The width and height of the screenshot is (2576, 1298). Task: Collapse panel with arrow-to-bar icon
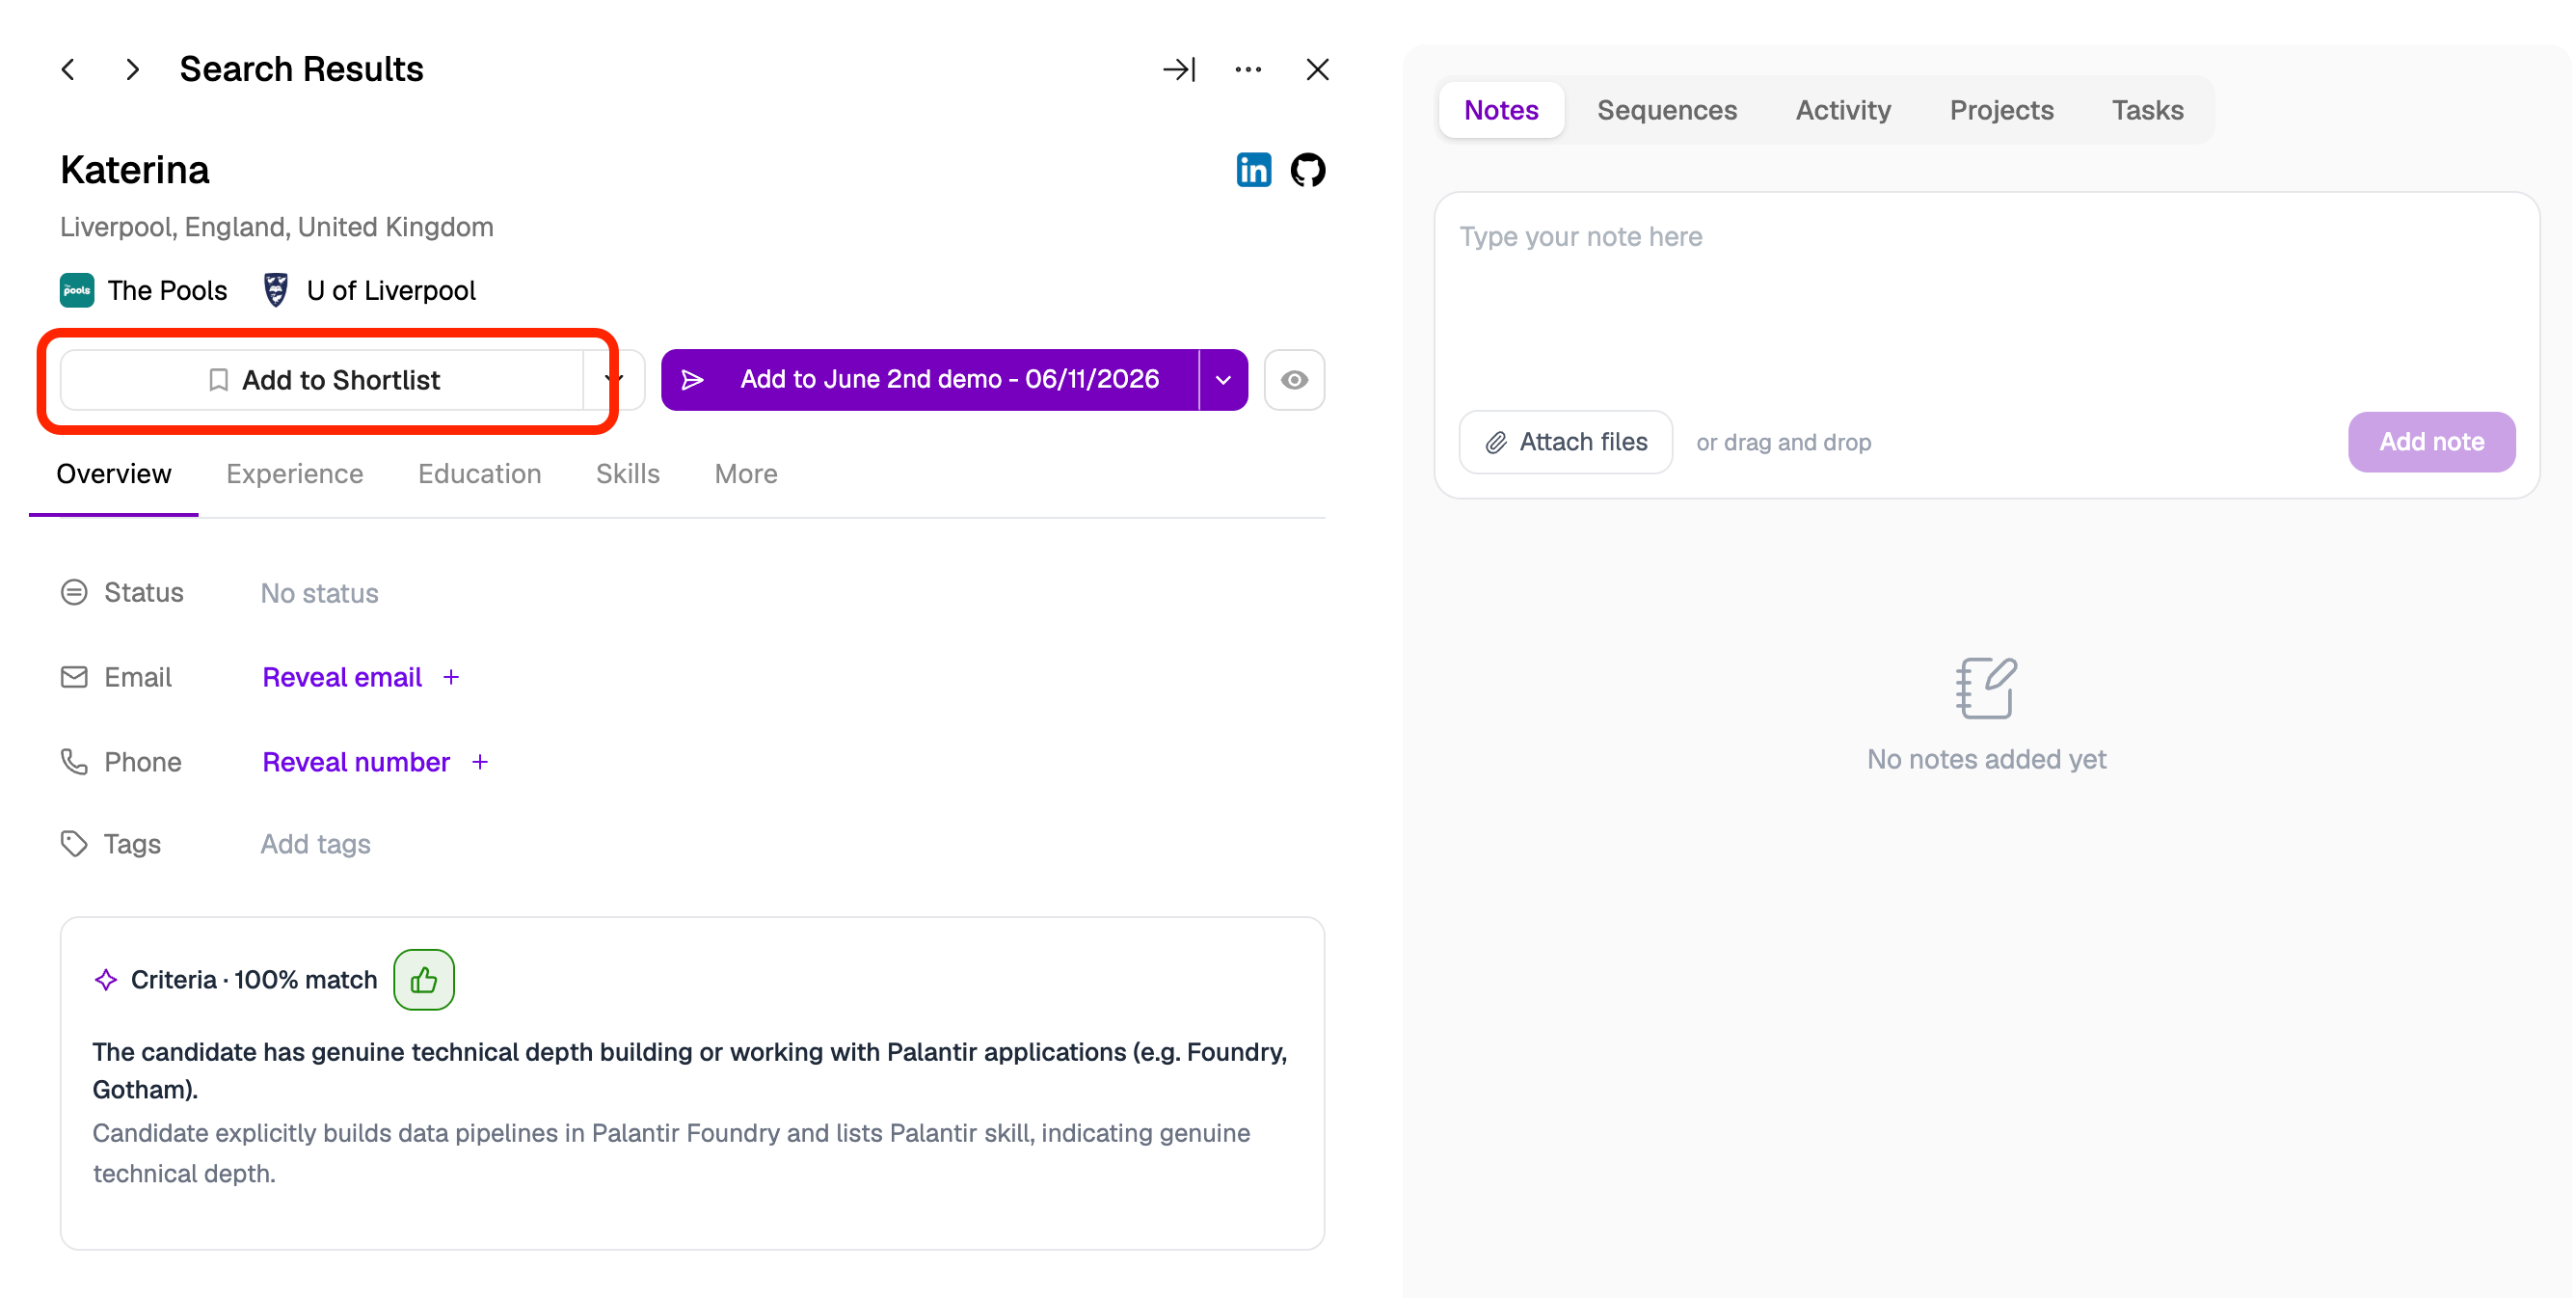pyautogui.click(x=1179, y=69)
